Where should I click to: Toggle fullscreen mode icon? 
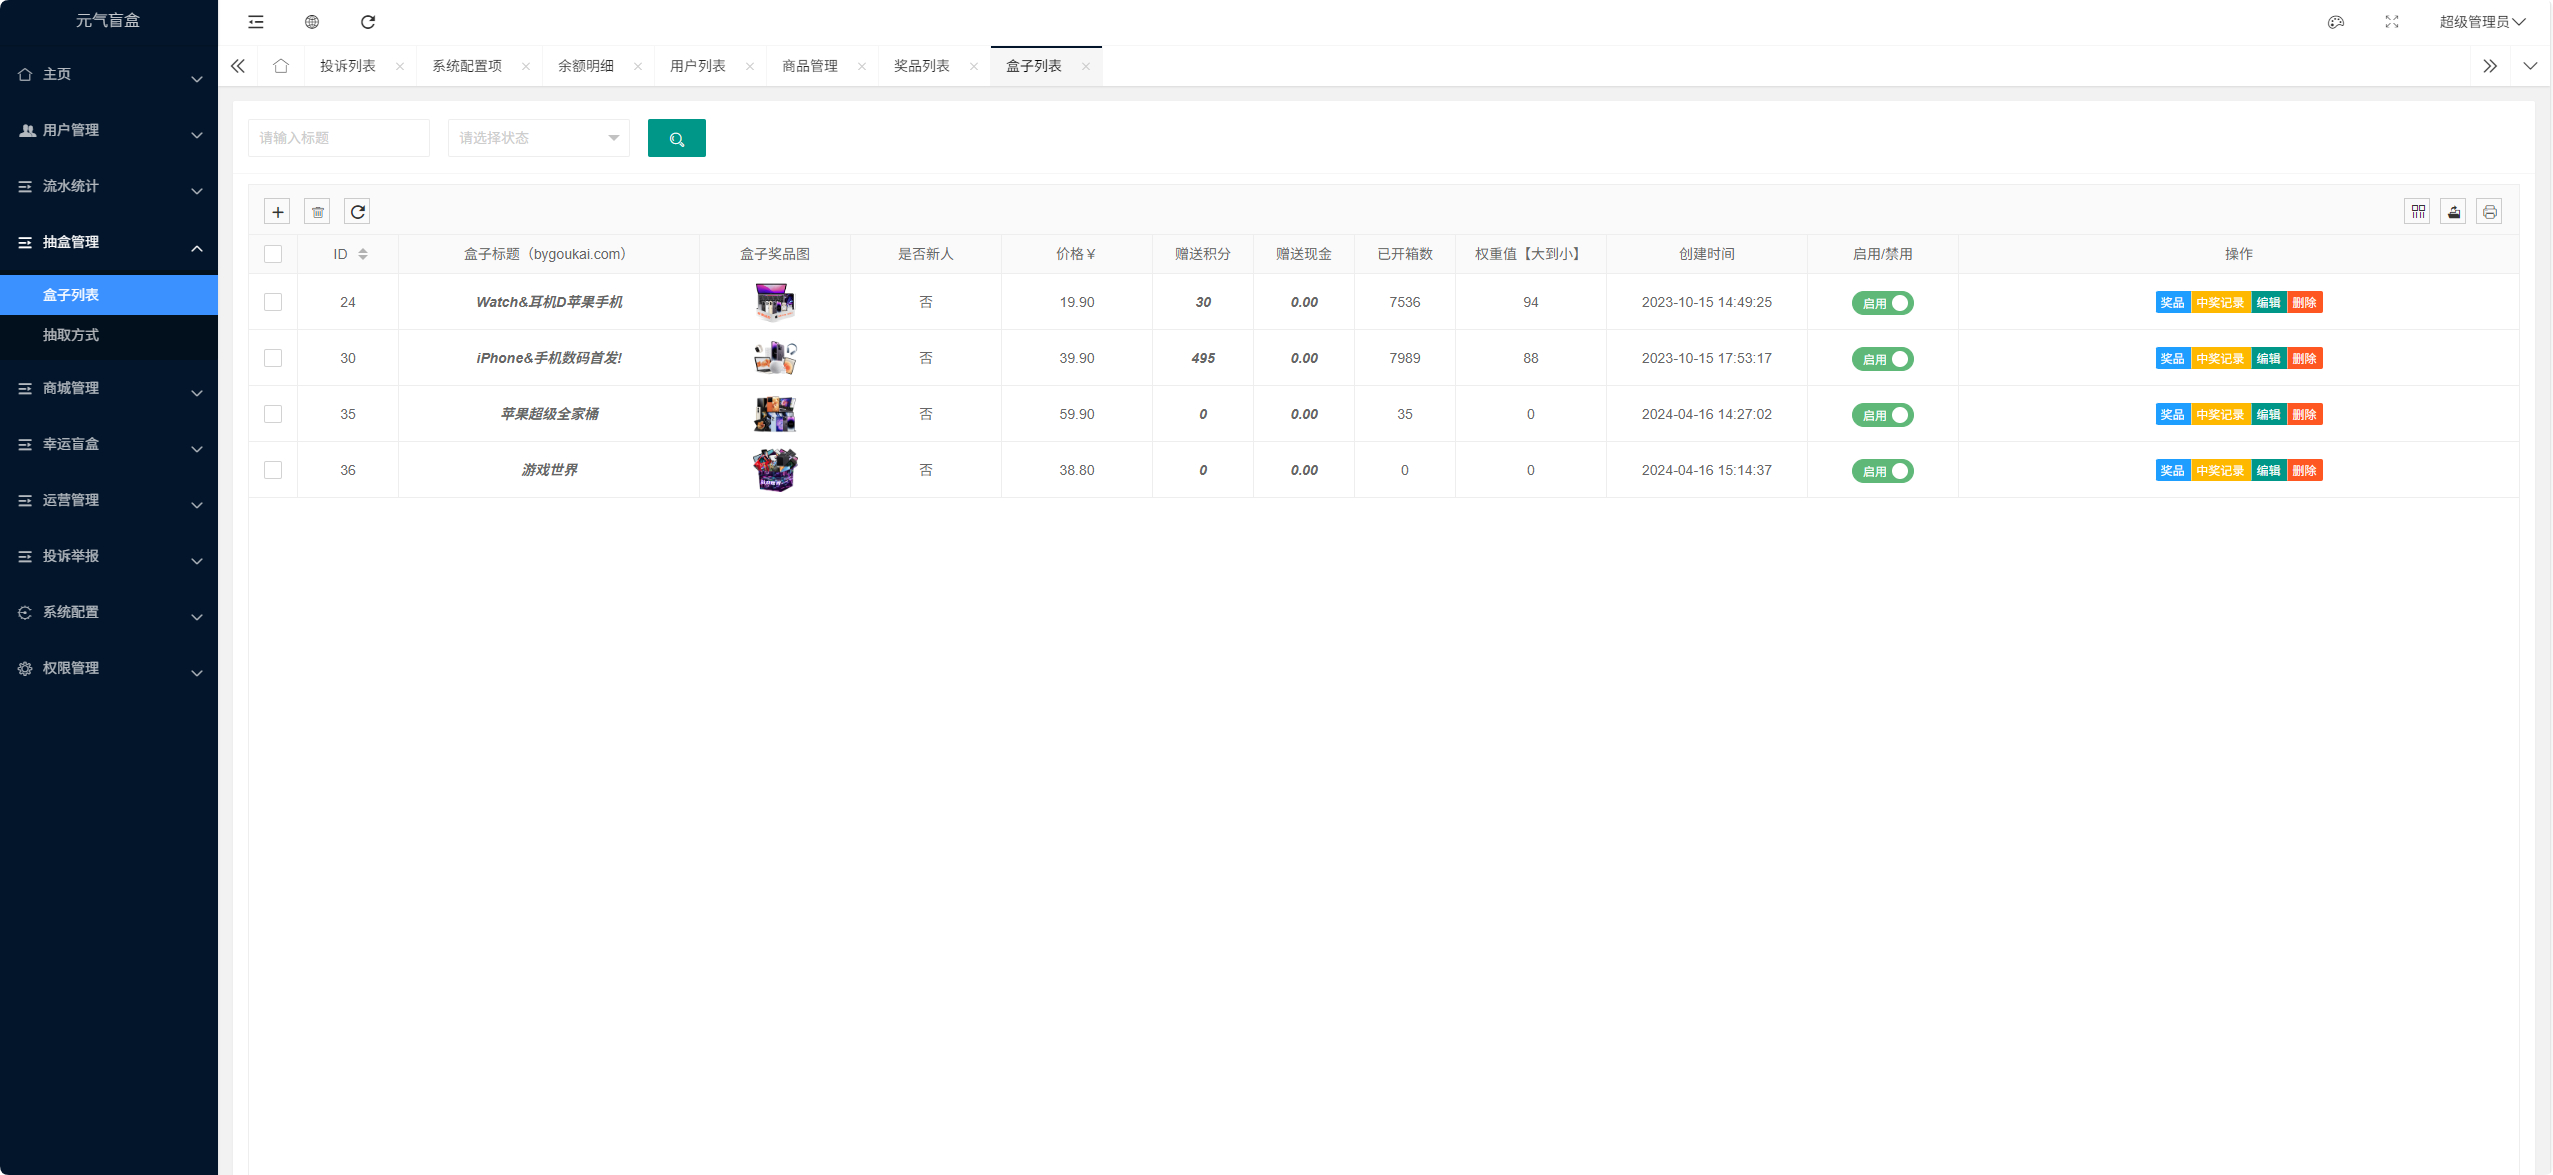tap(2391, 22)
